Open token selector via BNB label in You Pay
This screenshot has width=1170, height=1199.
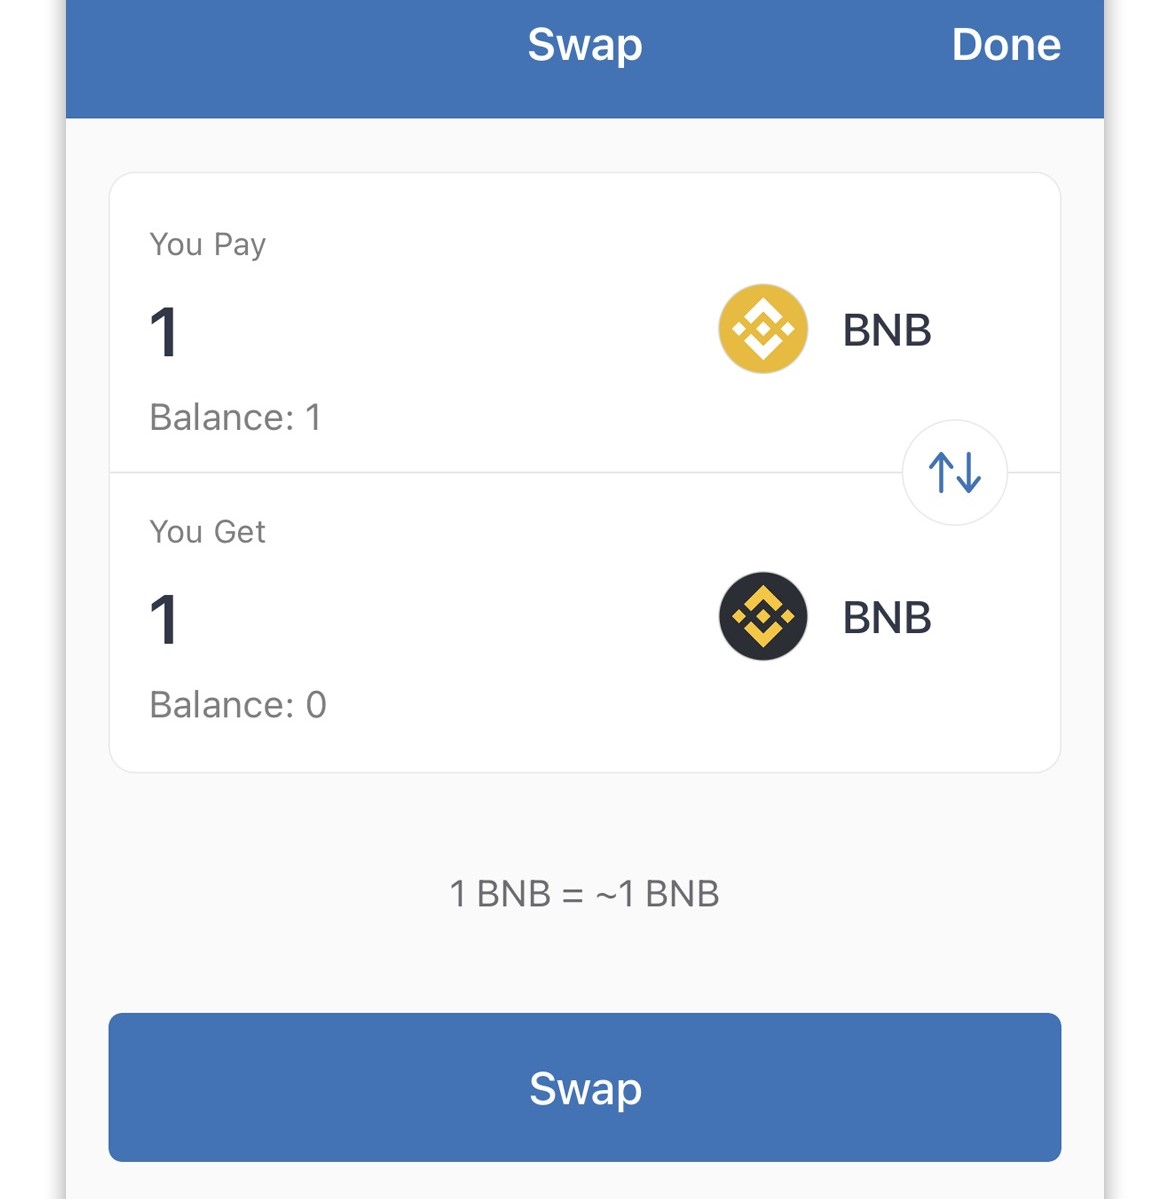pos(887,330)
